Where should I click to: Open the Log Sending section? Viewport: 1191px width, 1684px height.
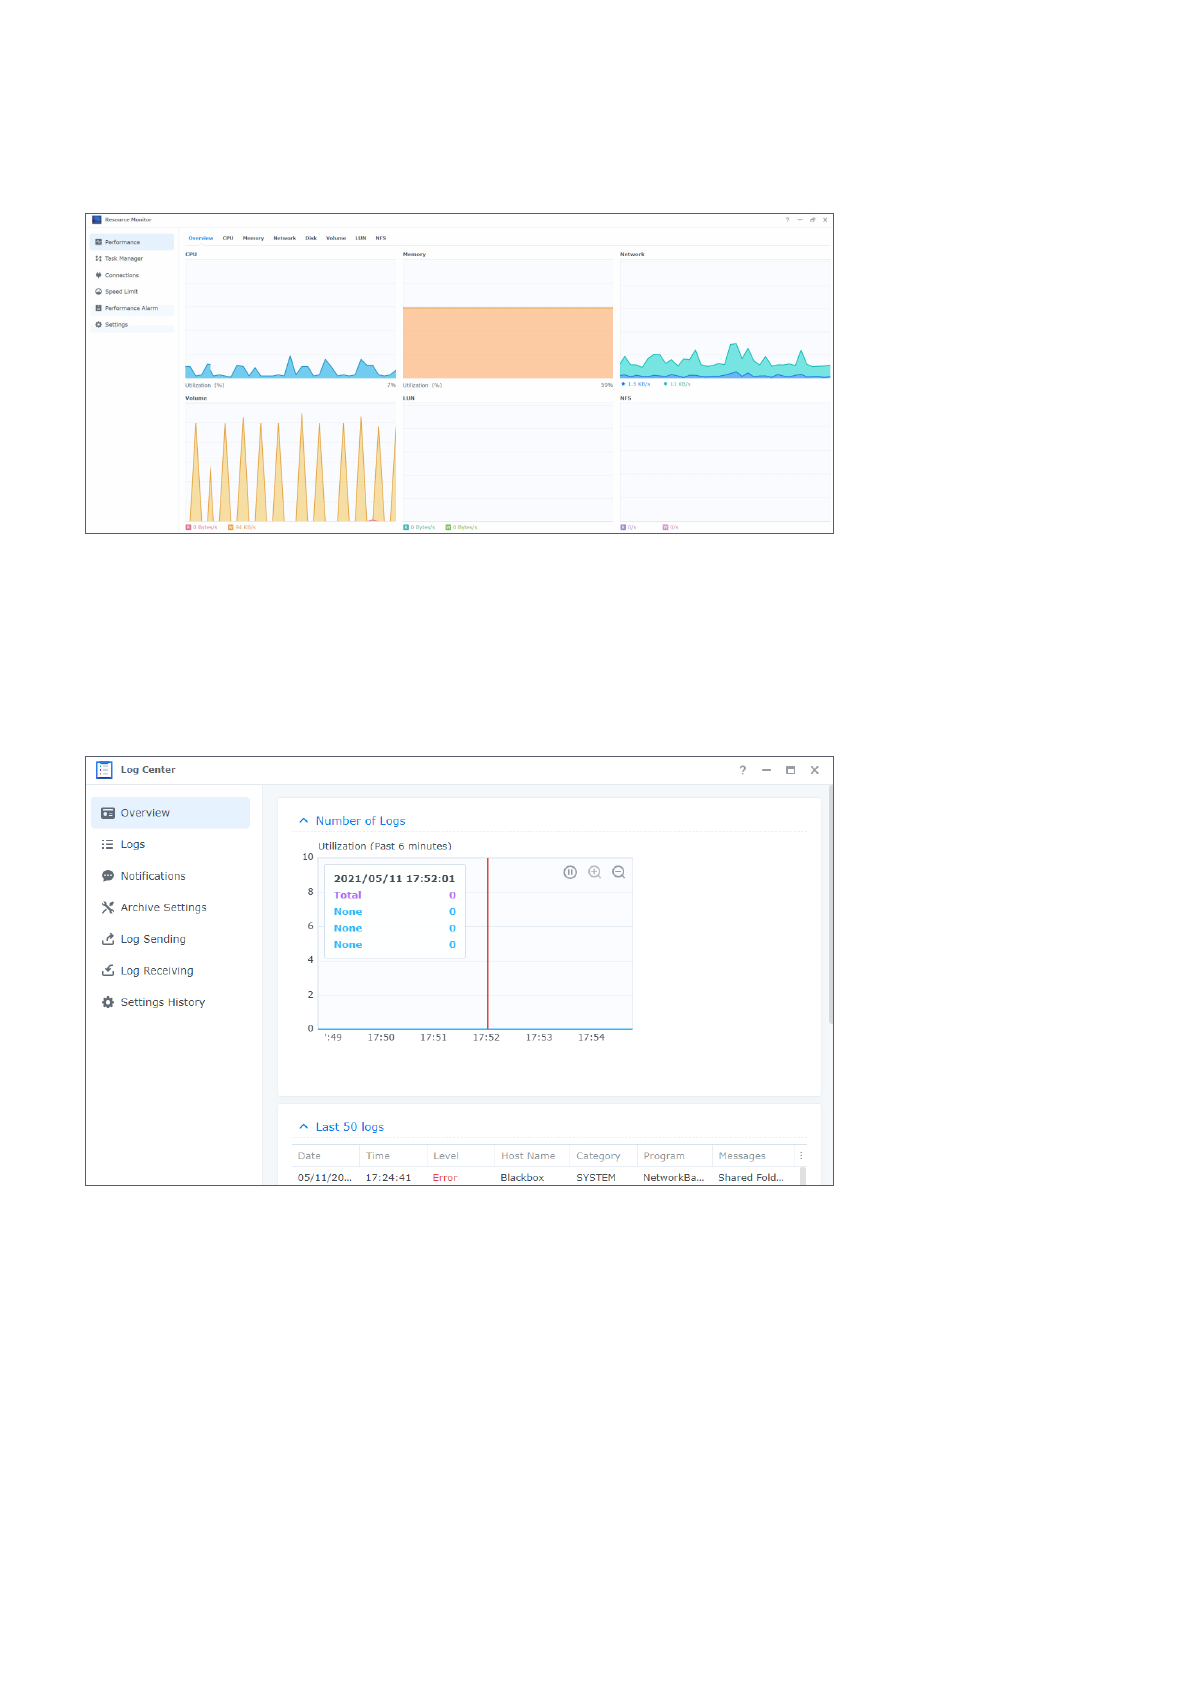coord(152,939)
